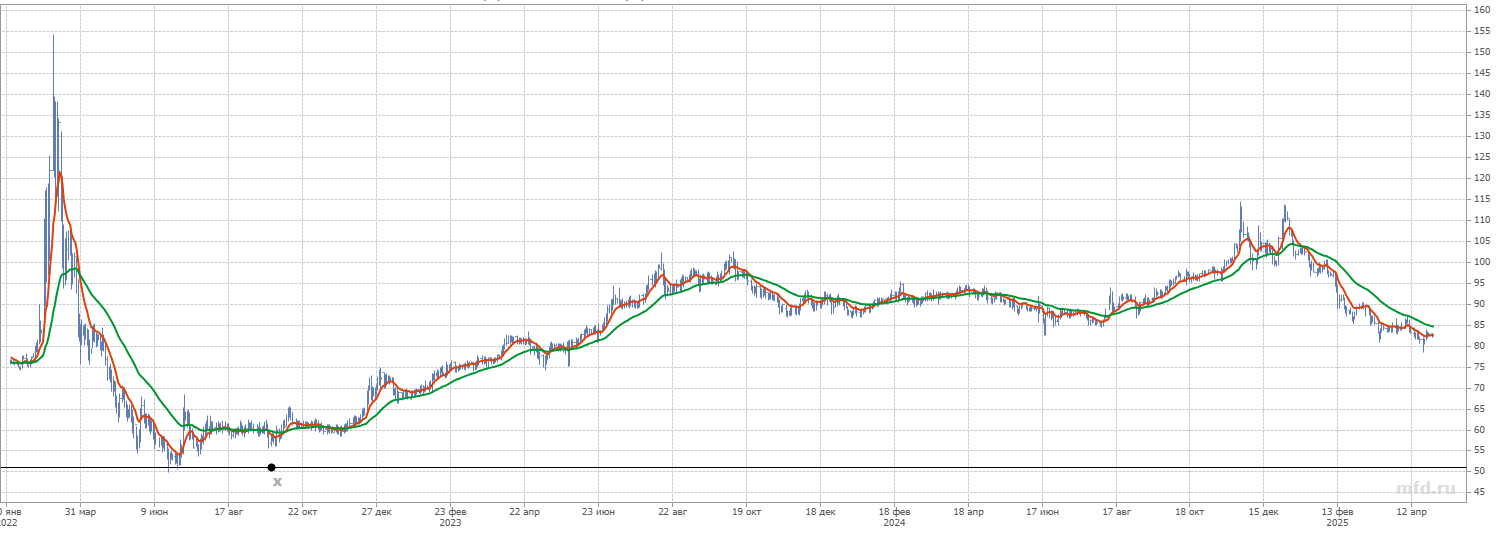Click the 17 июн date label

click(x=1041, y=510)
